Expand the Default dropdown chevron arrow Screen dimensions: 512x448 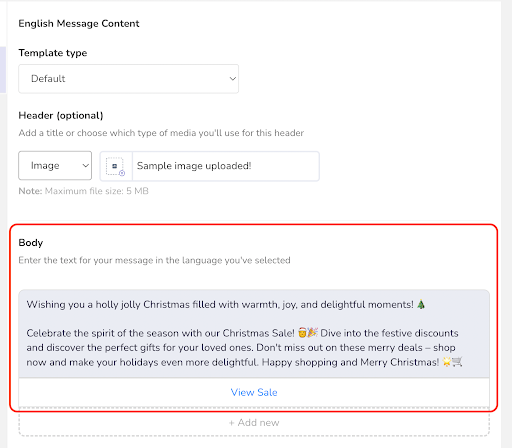[x=232, y=79]
